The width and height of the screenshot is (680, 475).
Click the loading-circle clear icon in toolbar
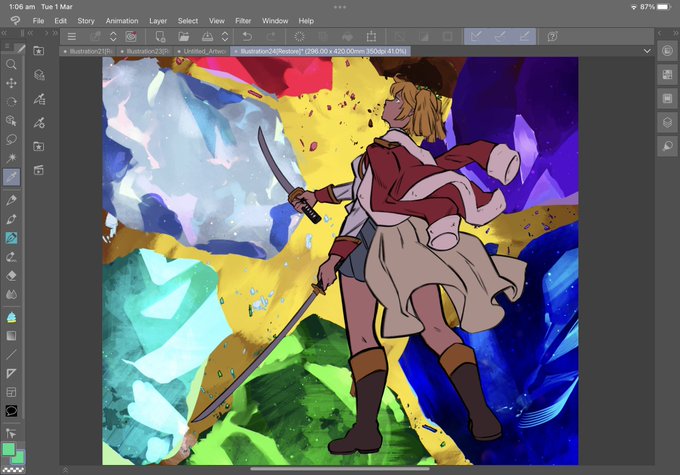pyautogui.click(x=299, y=36)
